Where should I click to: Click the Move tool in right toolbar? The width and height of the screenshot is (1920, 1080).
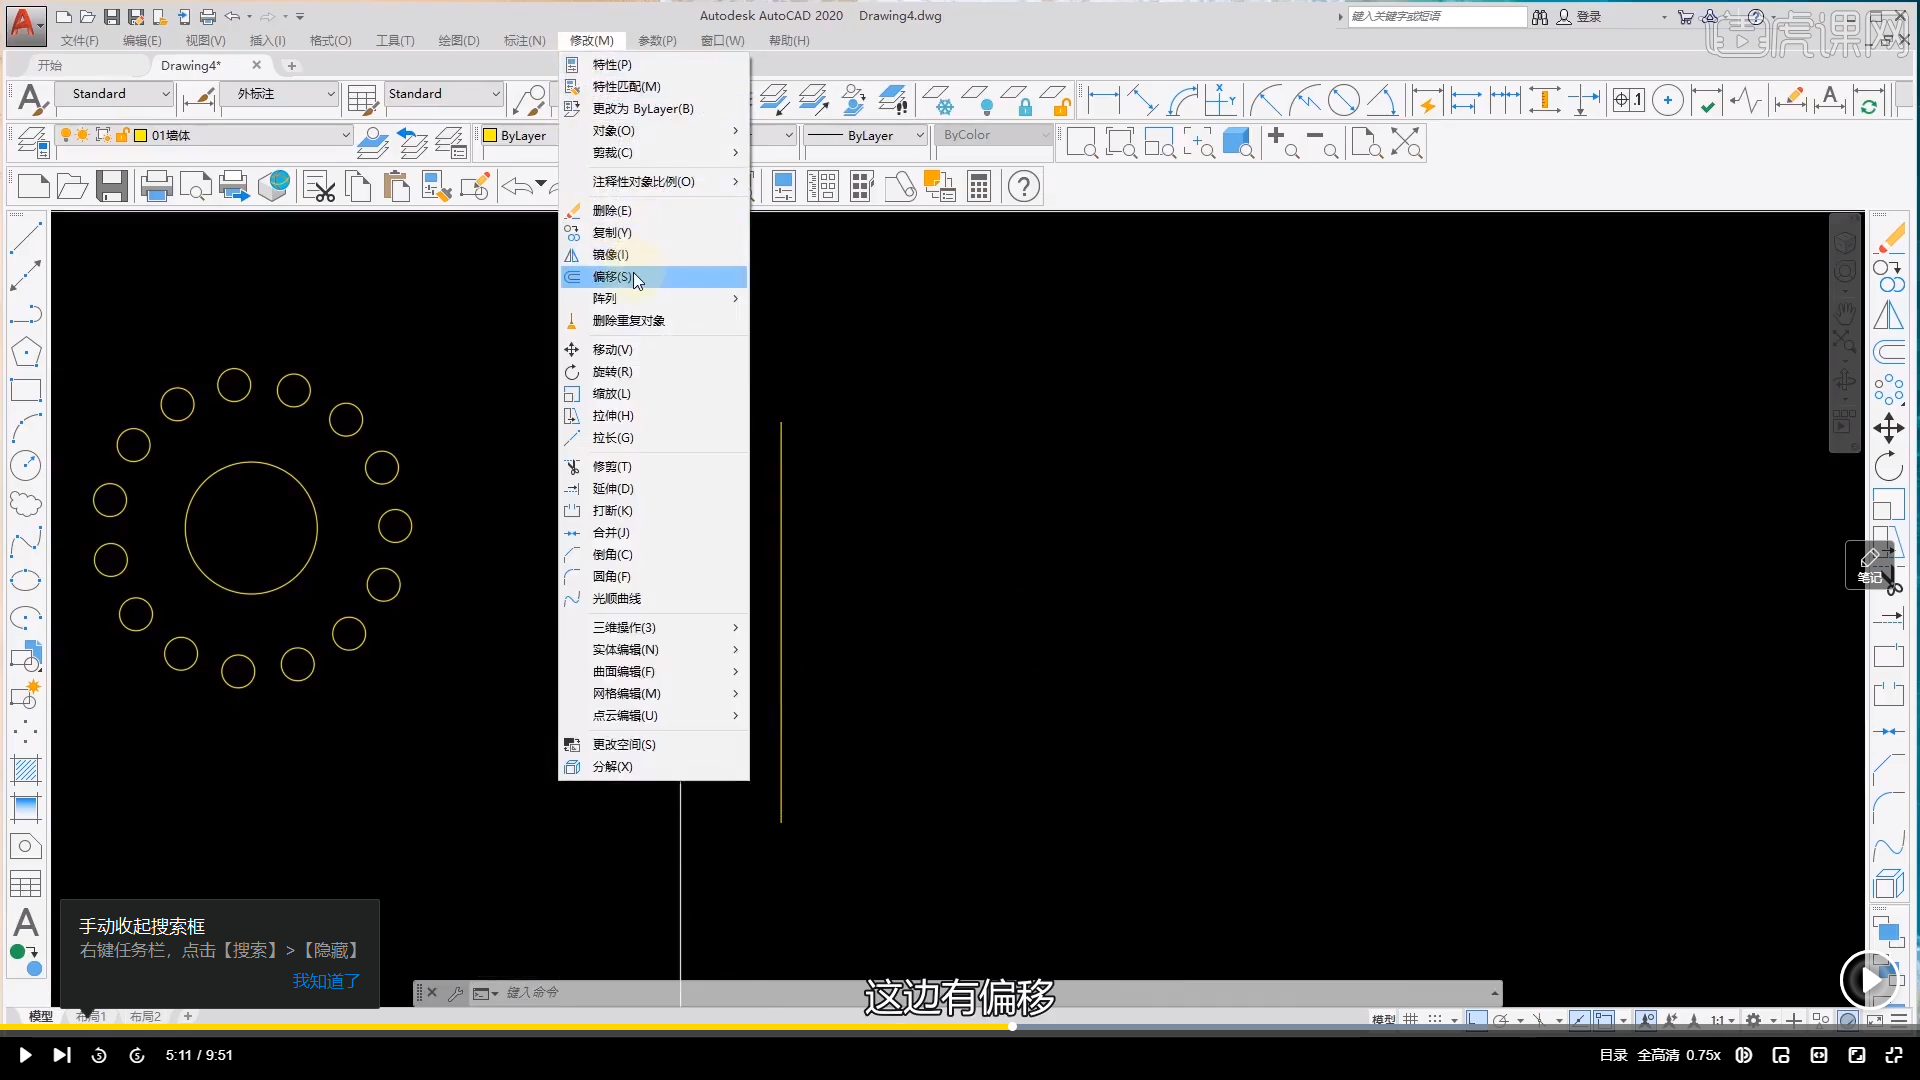[x=1889, y=428]
